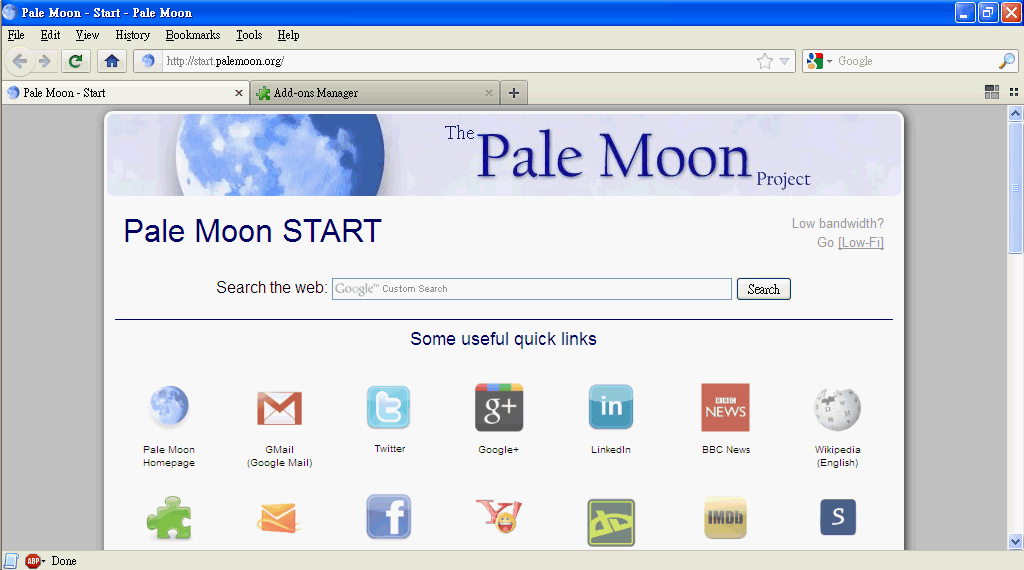Click the blue S quick link icon
Viewport: 1024px width, 570px height.
[x=838, y=516]
